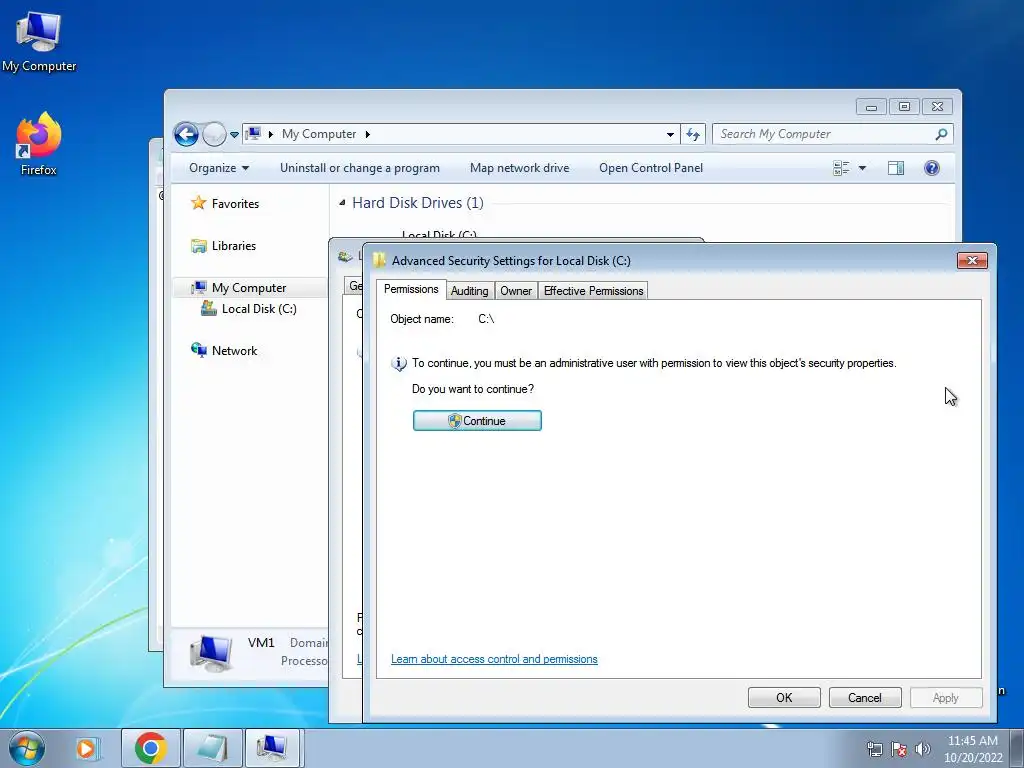1024x768 pixels.
Task: Click the Network globe icon in sidebar
Action: [x=199, y=350]
